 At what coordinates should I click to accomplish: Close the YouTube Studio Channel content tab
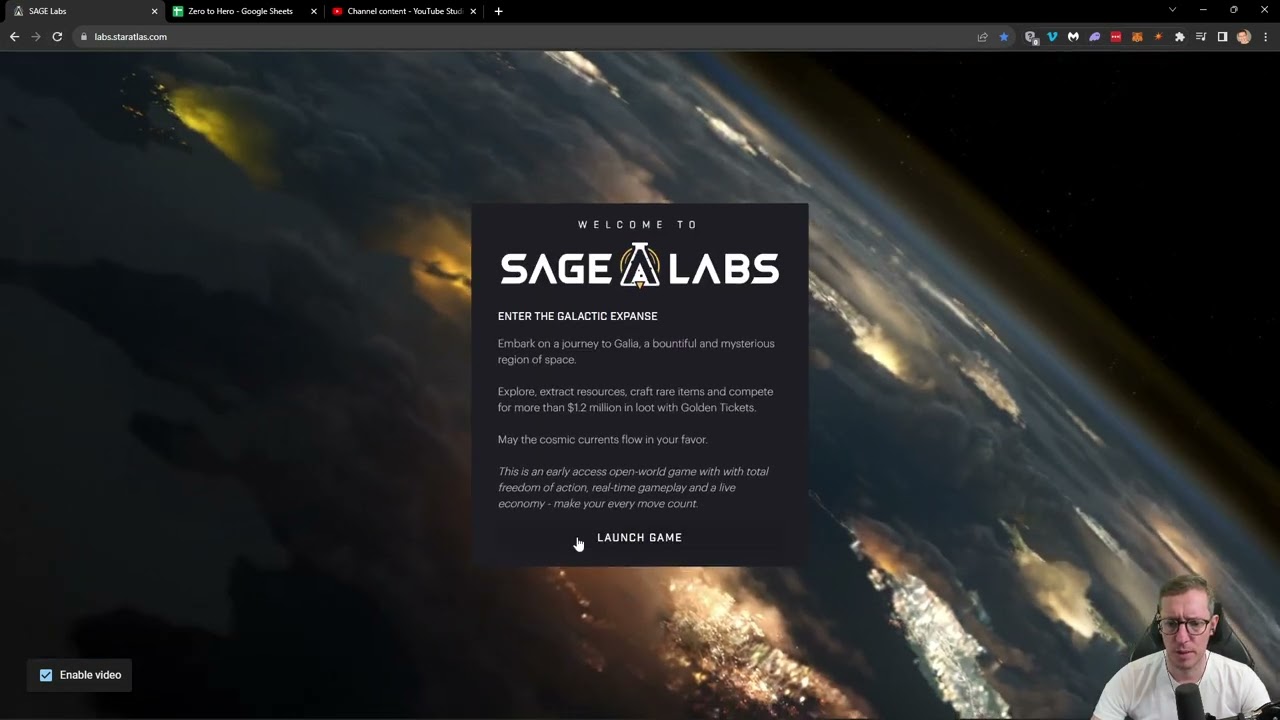(473, 11)
